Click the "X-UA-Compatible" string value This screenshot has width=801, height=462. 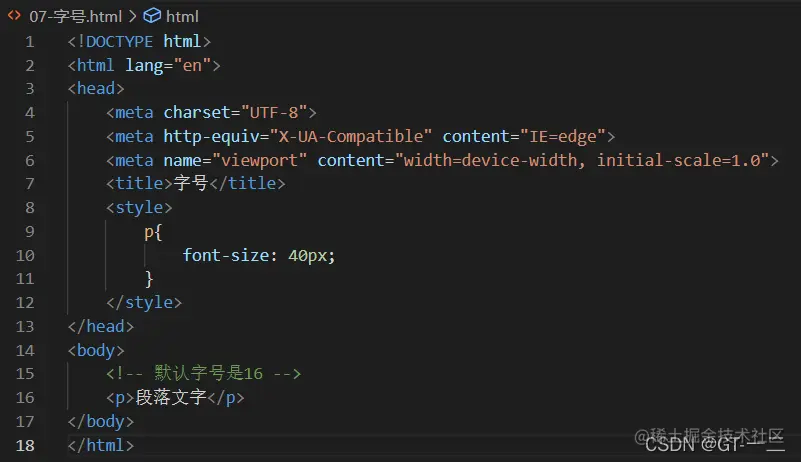[x=351, y=136]
